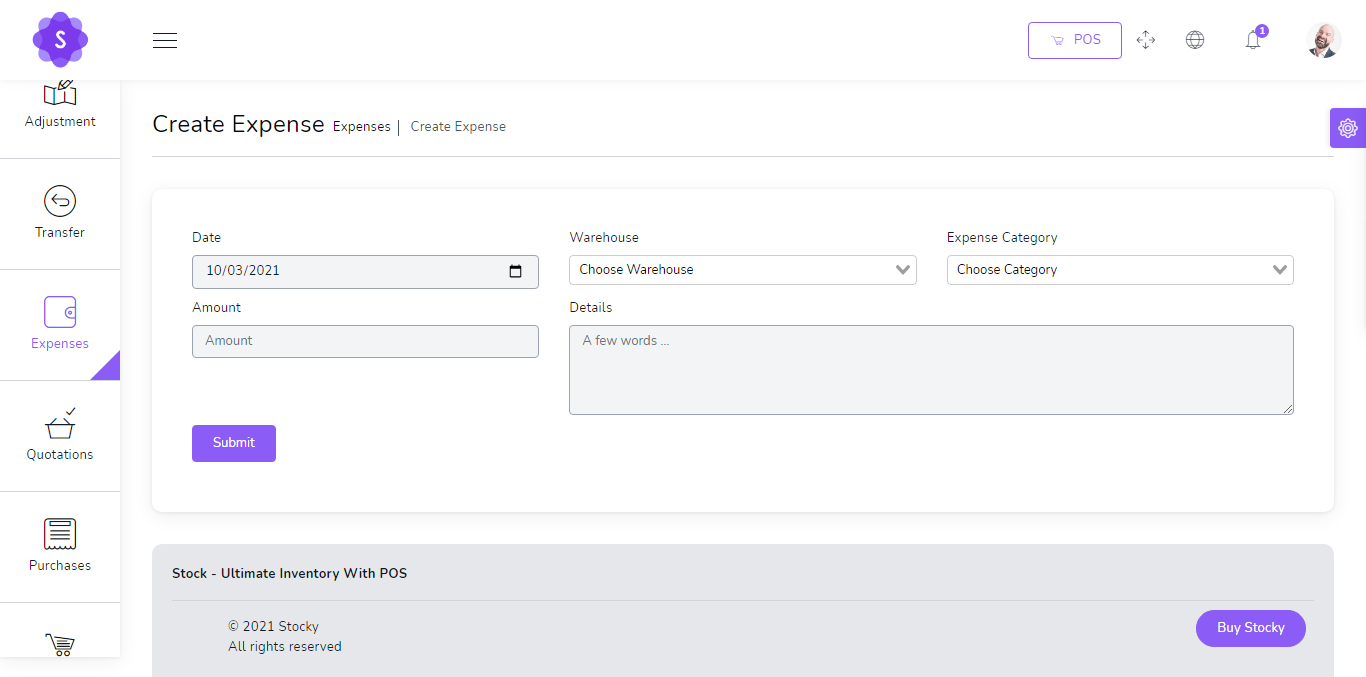Open the date picker calendar icon

(516, 271)
